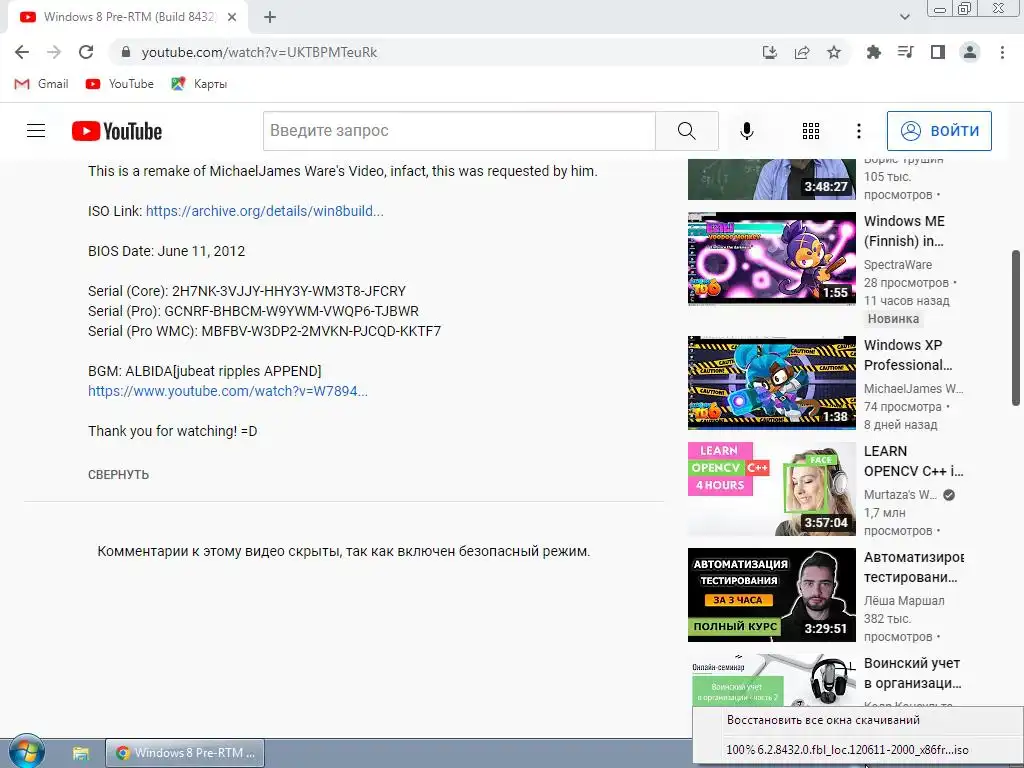Click the YouTube search magnifier button

[686, 131]
